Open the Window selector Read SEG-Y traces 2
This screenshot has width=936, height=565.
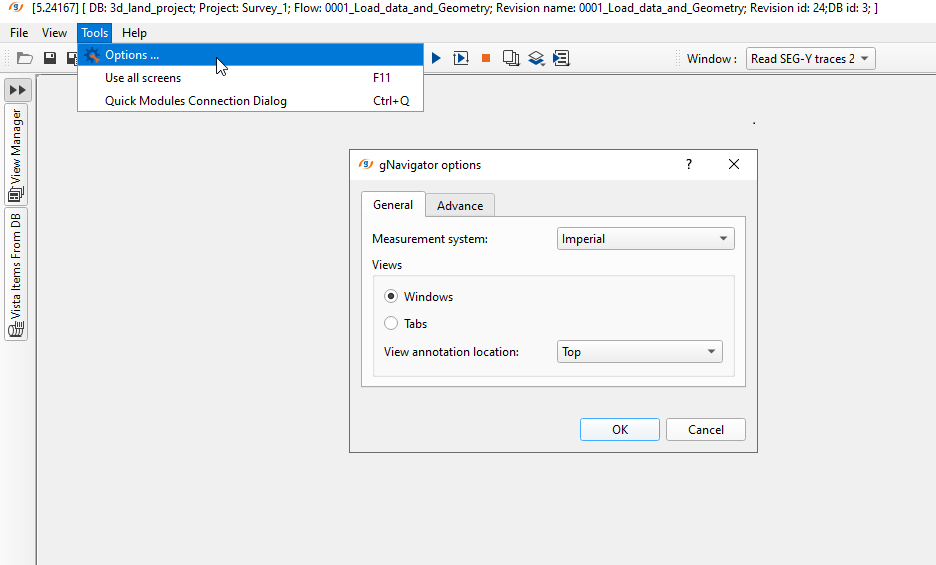[810, 59]
